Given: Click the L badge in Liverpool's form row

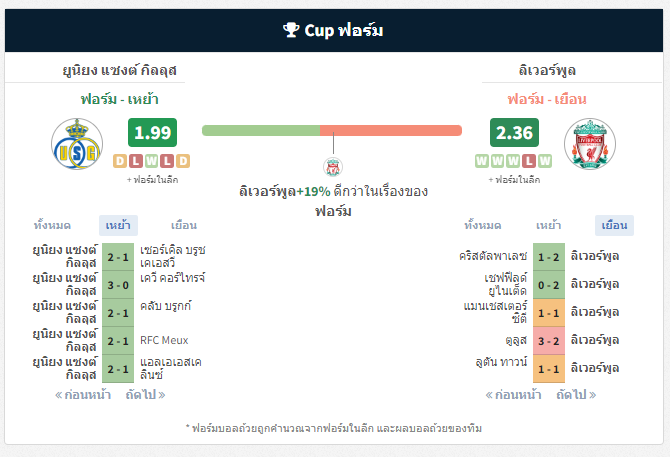Looking at the screenshot, I should [x=529, y=161].
